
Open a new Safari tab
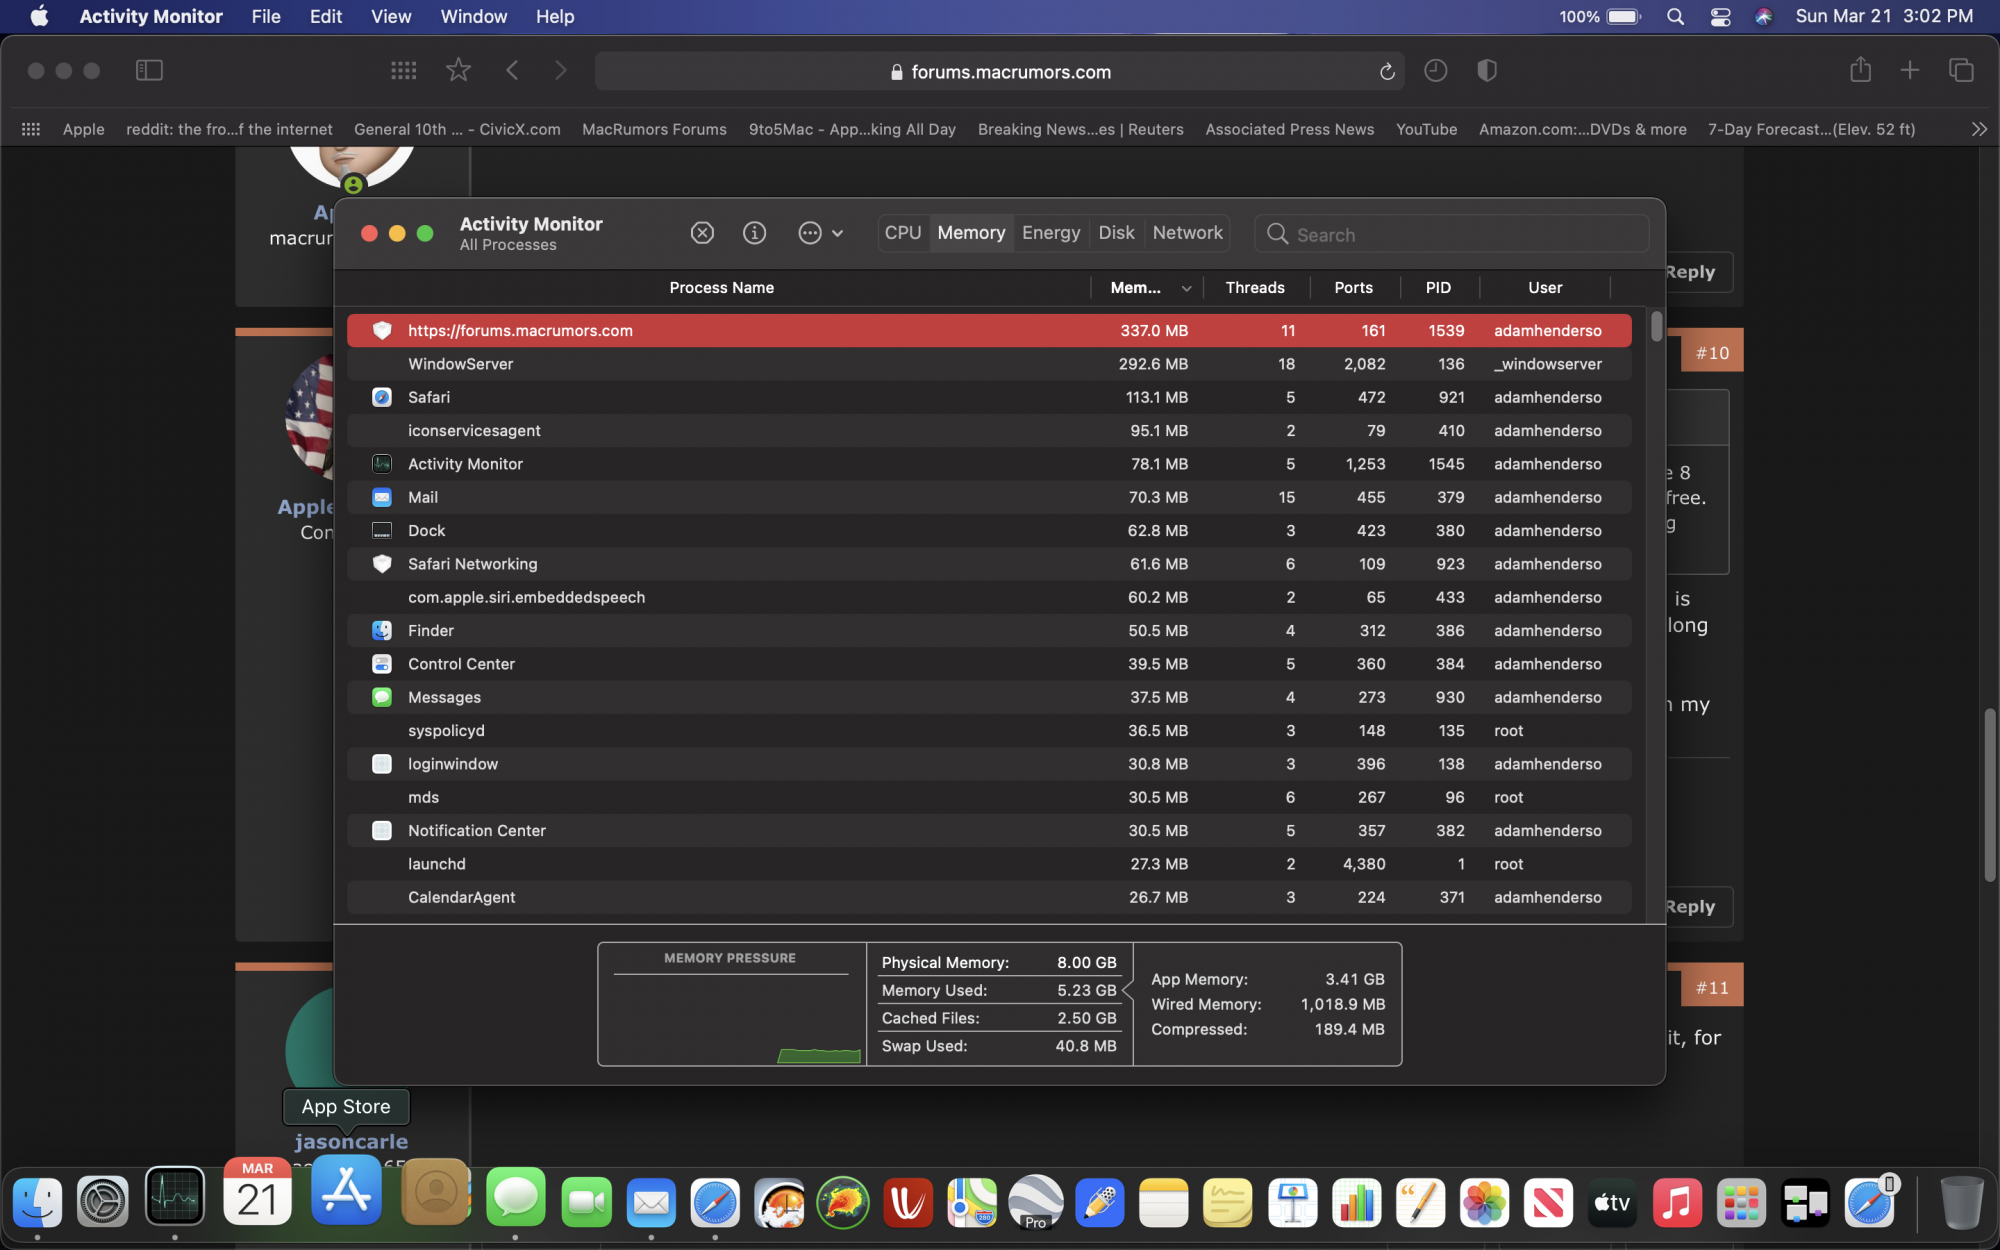pos(1910,70)
